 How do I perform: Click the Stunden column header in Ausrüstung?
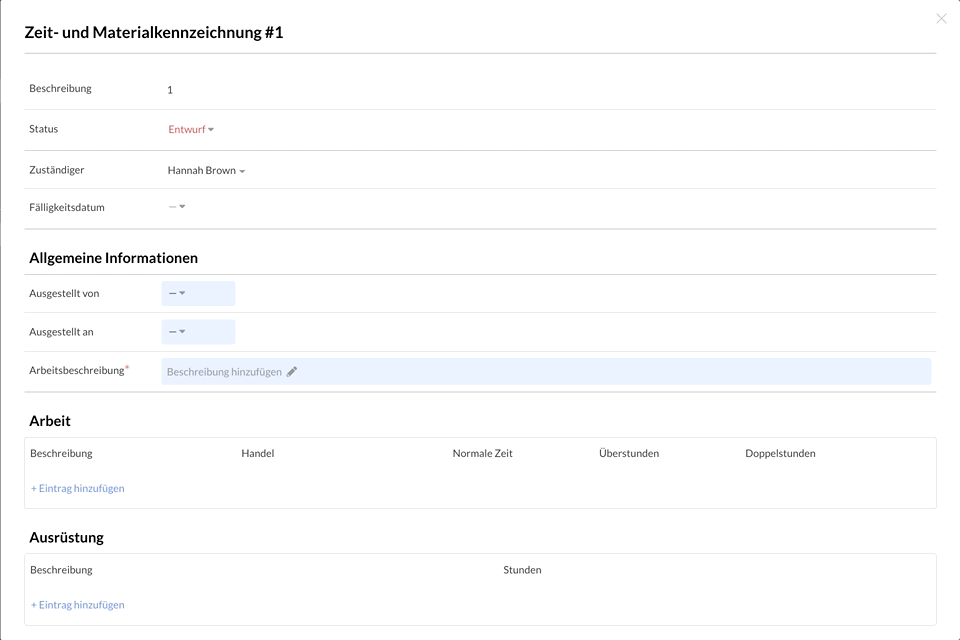[x=522, y=570]
